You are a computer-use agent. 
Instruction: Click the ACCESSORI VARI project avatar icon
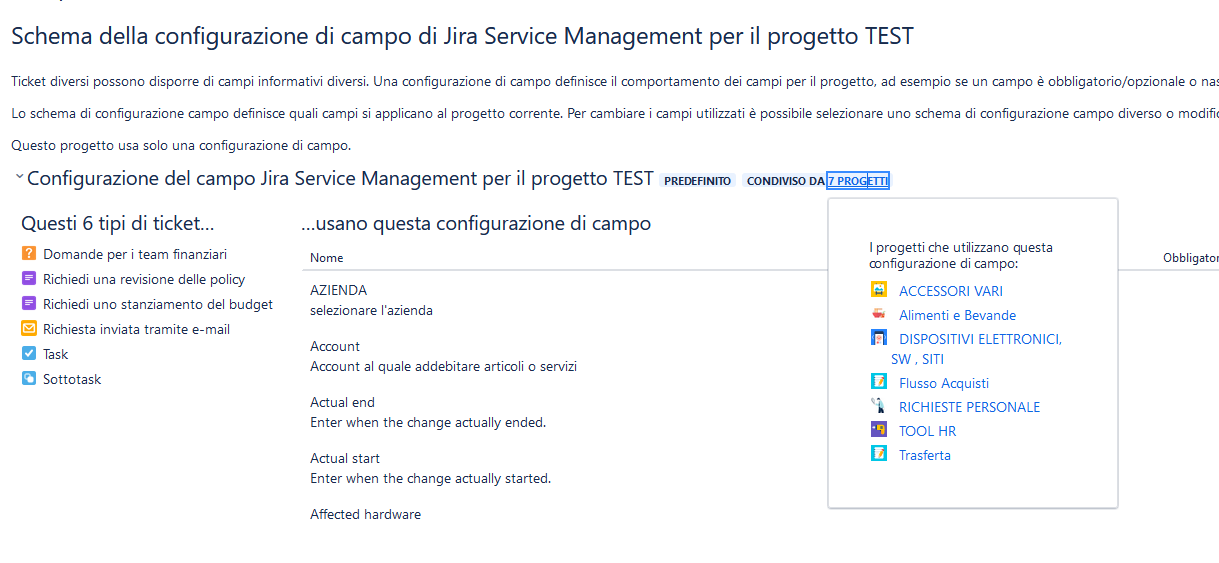pyautogui.click(x=879, y=290)
